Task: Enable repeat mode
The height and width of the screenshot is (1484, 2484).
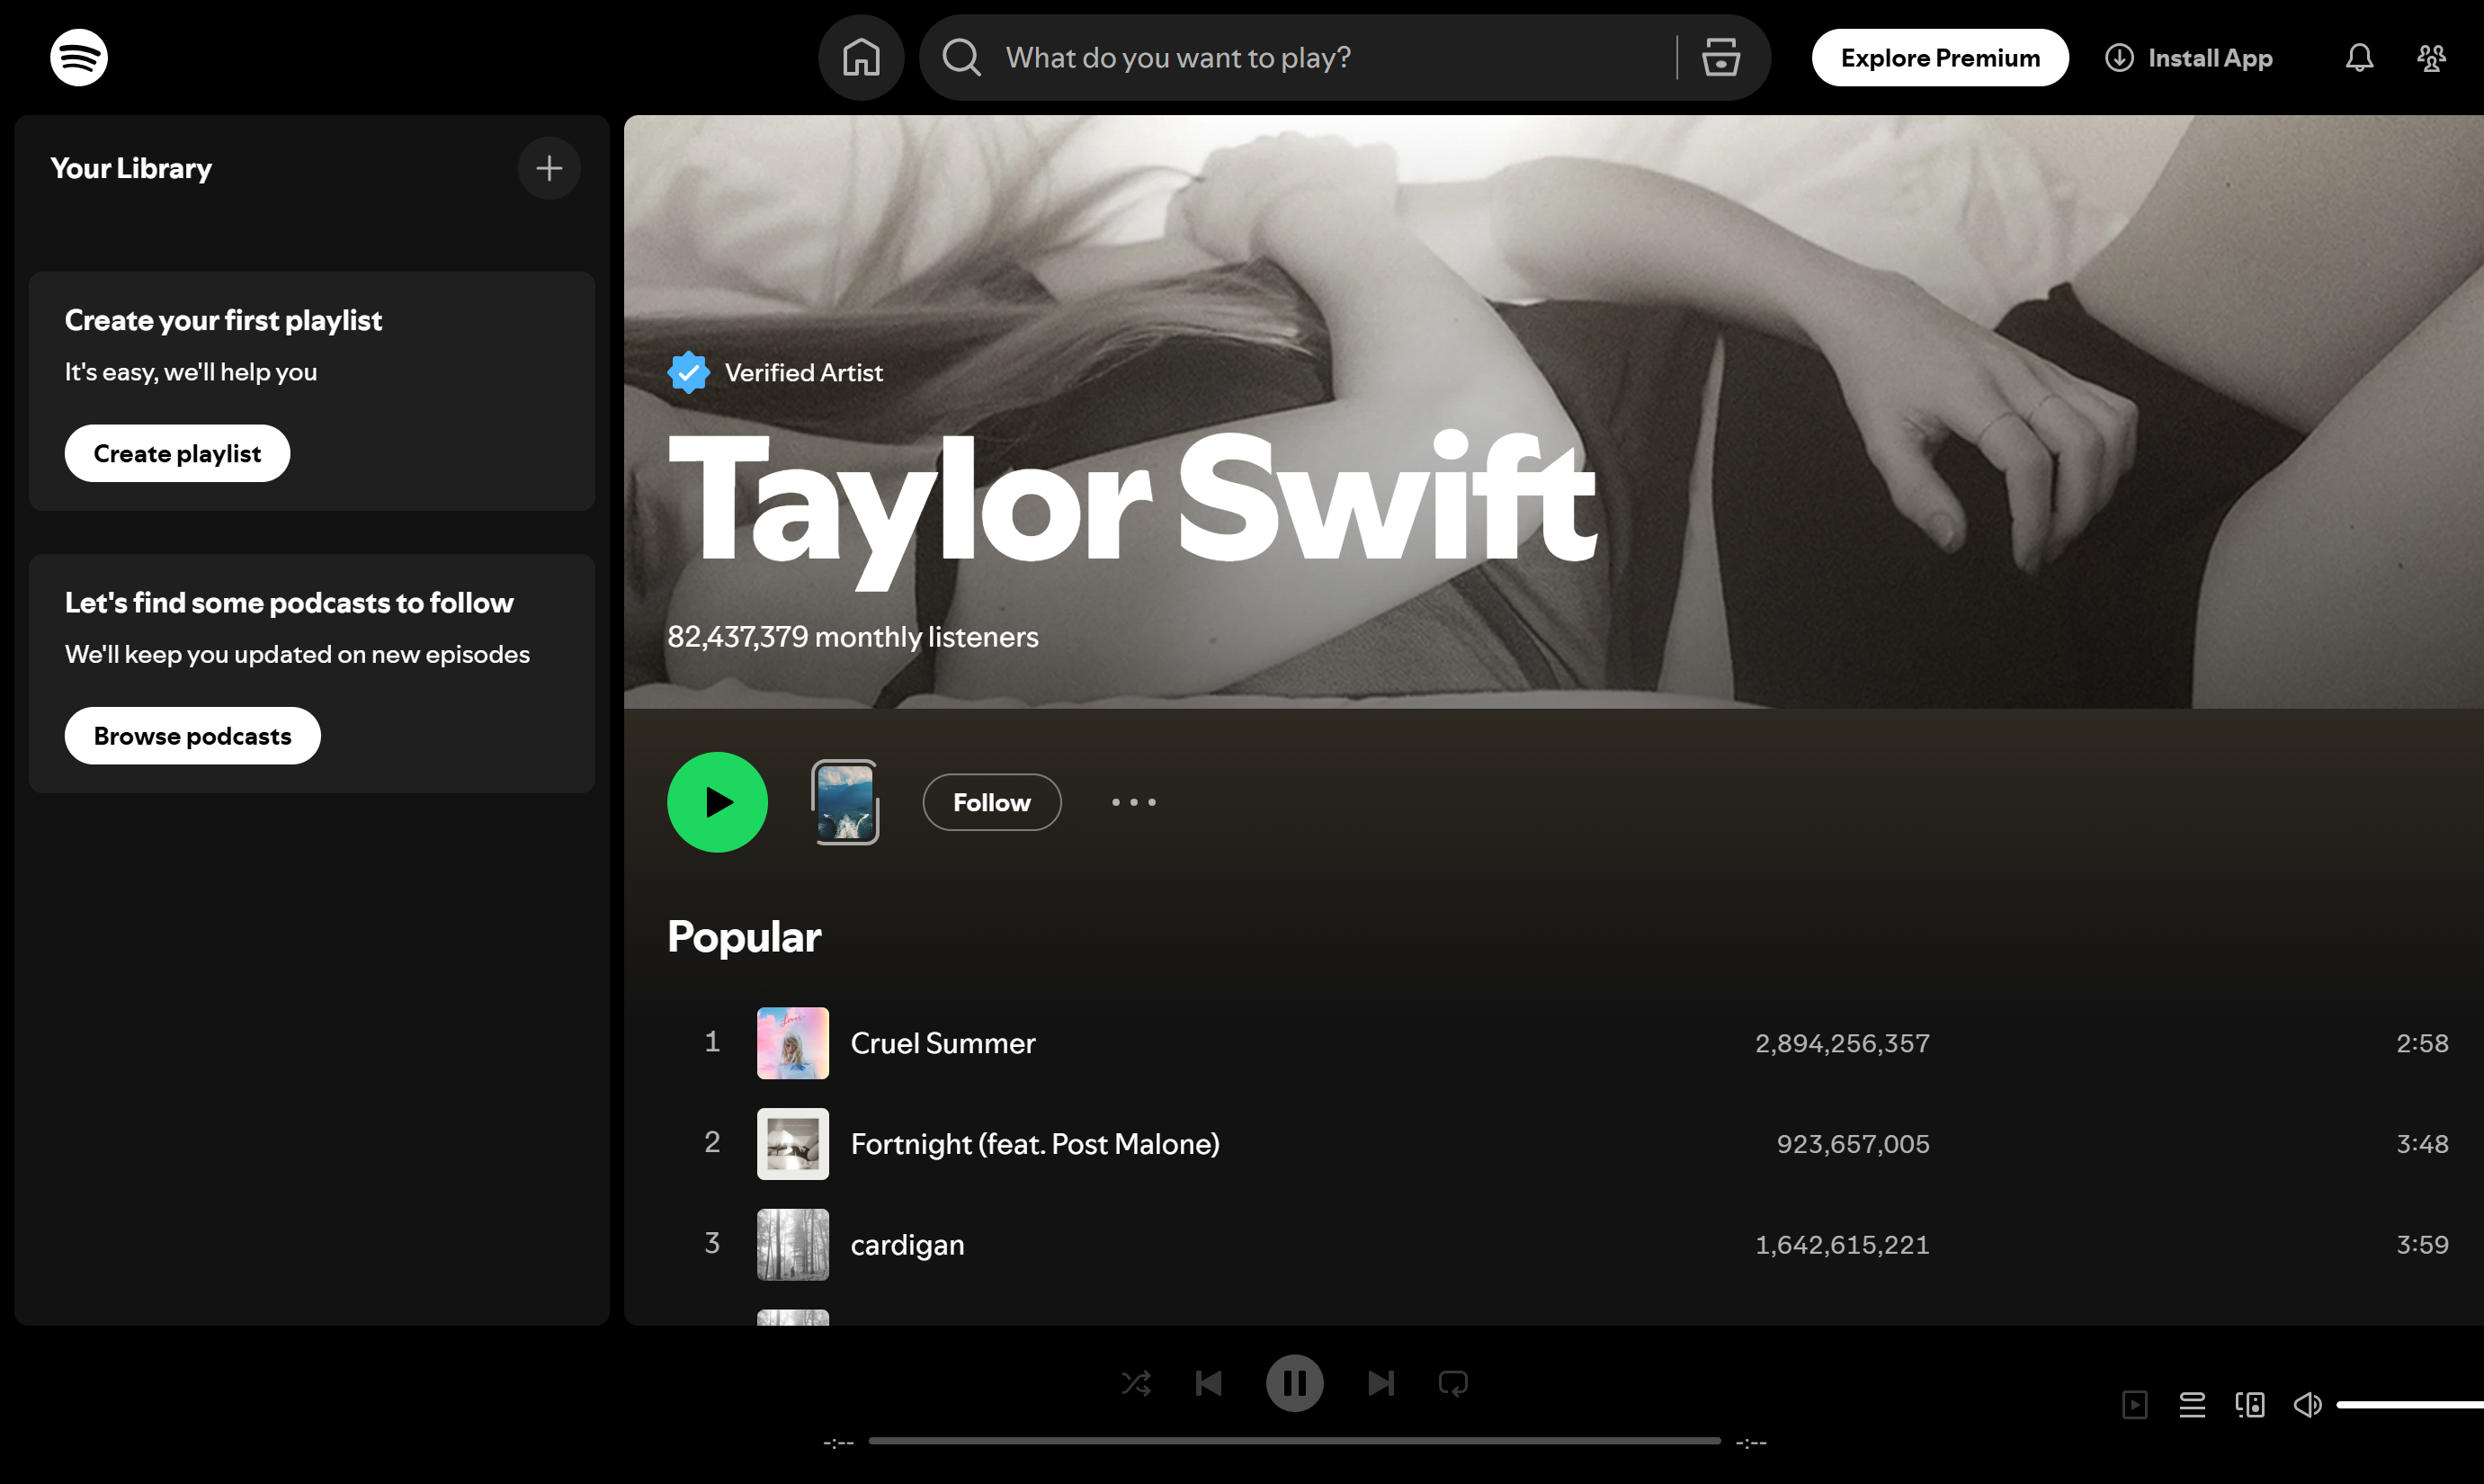Action: pos(1453,1383)
